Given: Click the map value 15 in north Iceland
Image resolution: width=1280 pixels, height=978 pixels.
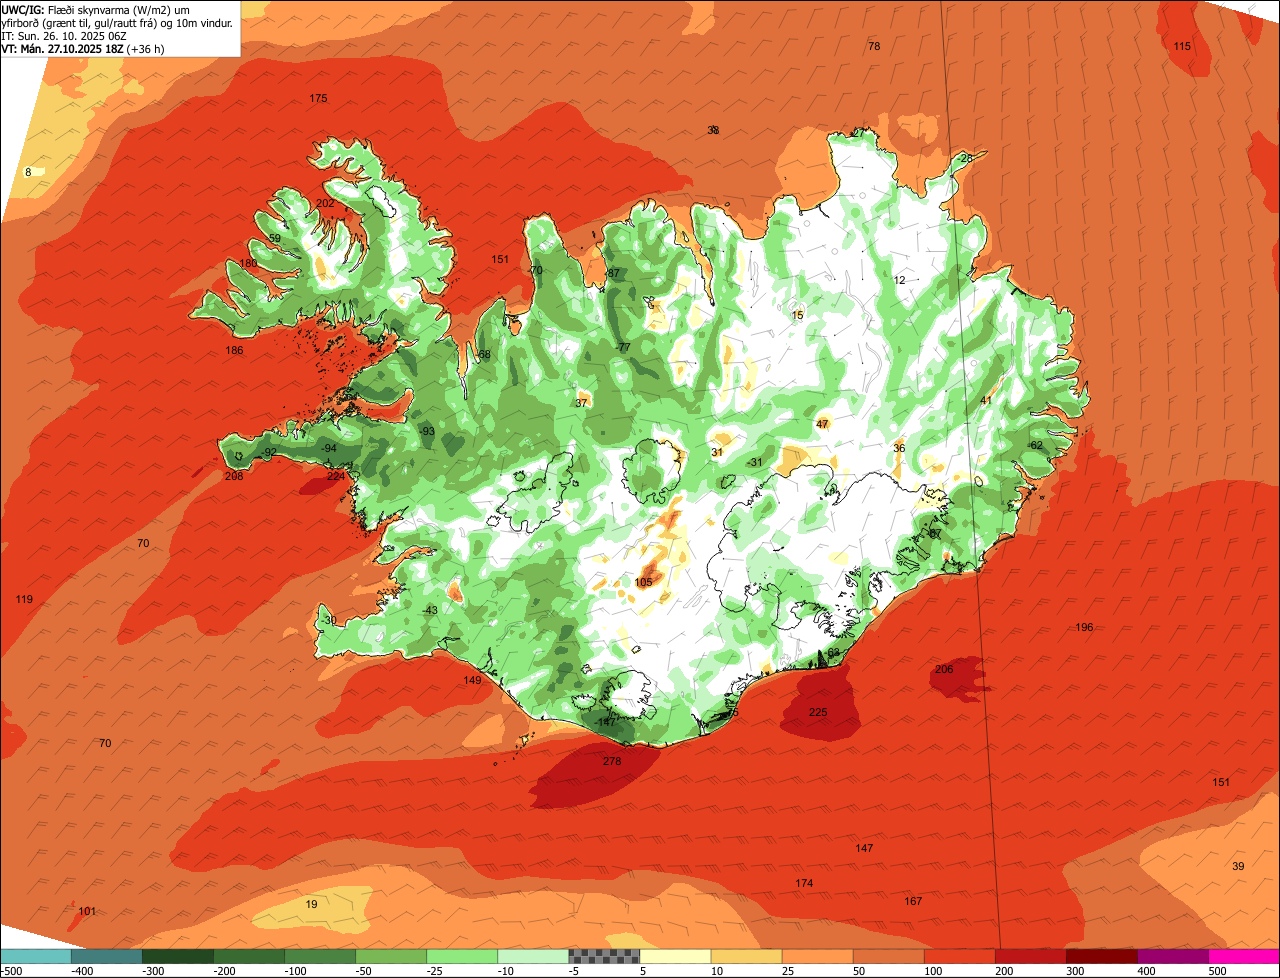Looking at the screenshot, I should coord(797,315).
